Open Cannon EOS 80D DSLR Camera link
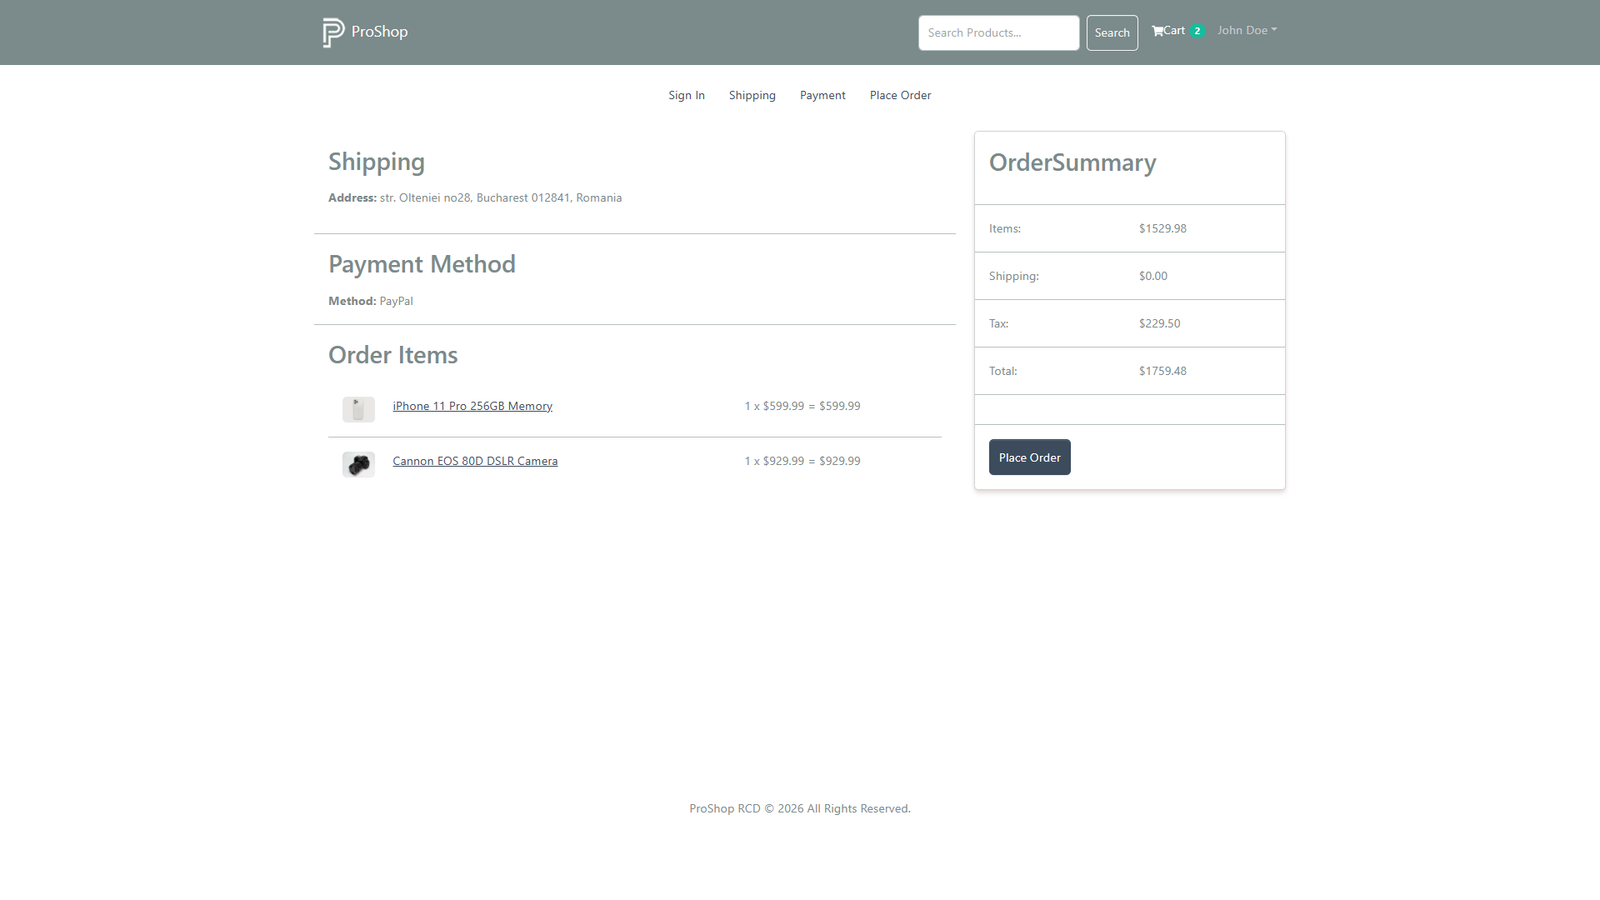Image resolution: width=1600 pixels, height=900 pixels. coord(475,461)
